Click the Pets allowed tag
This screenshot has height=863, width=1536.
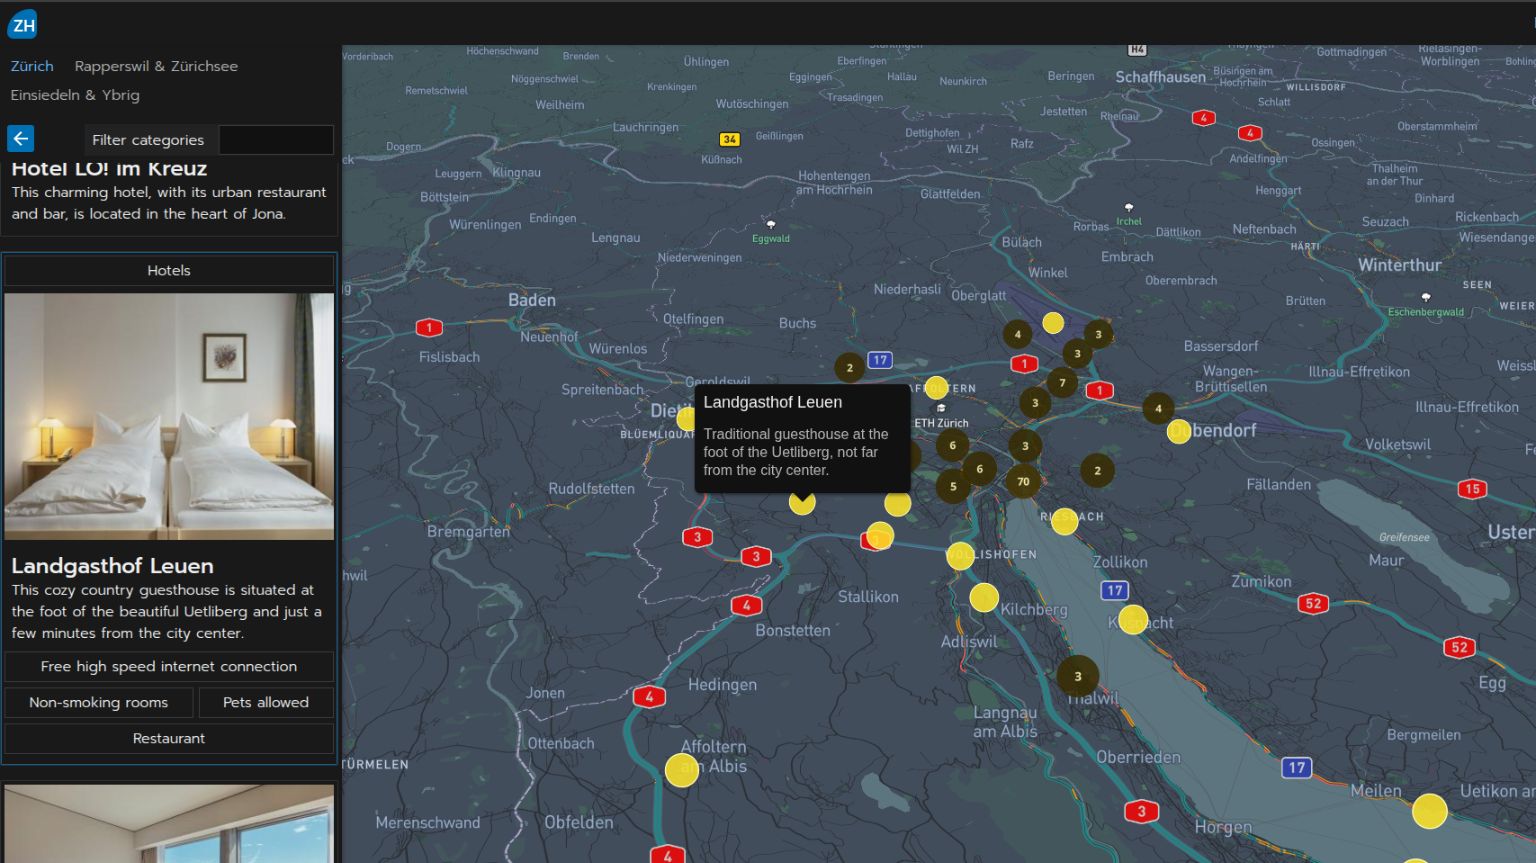(x=266, y=702)
